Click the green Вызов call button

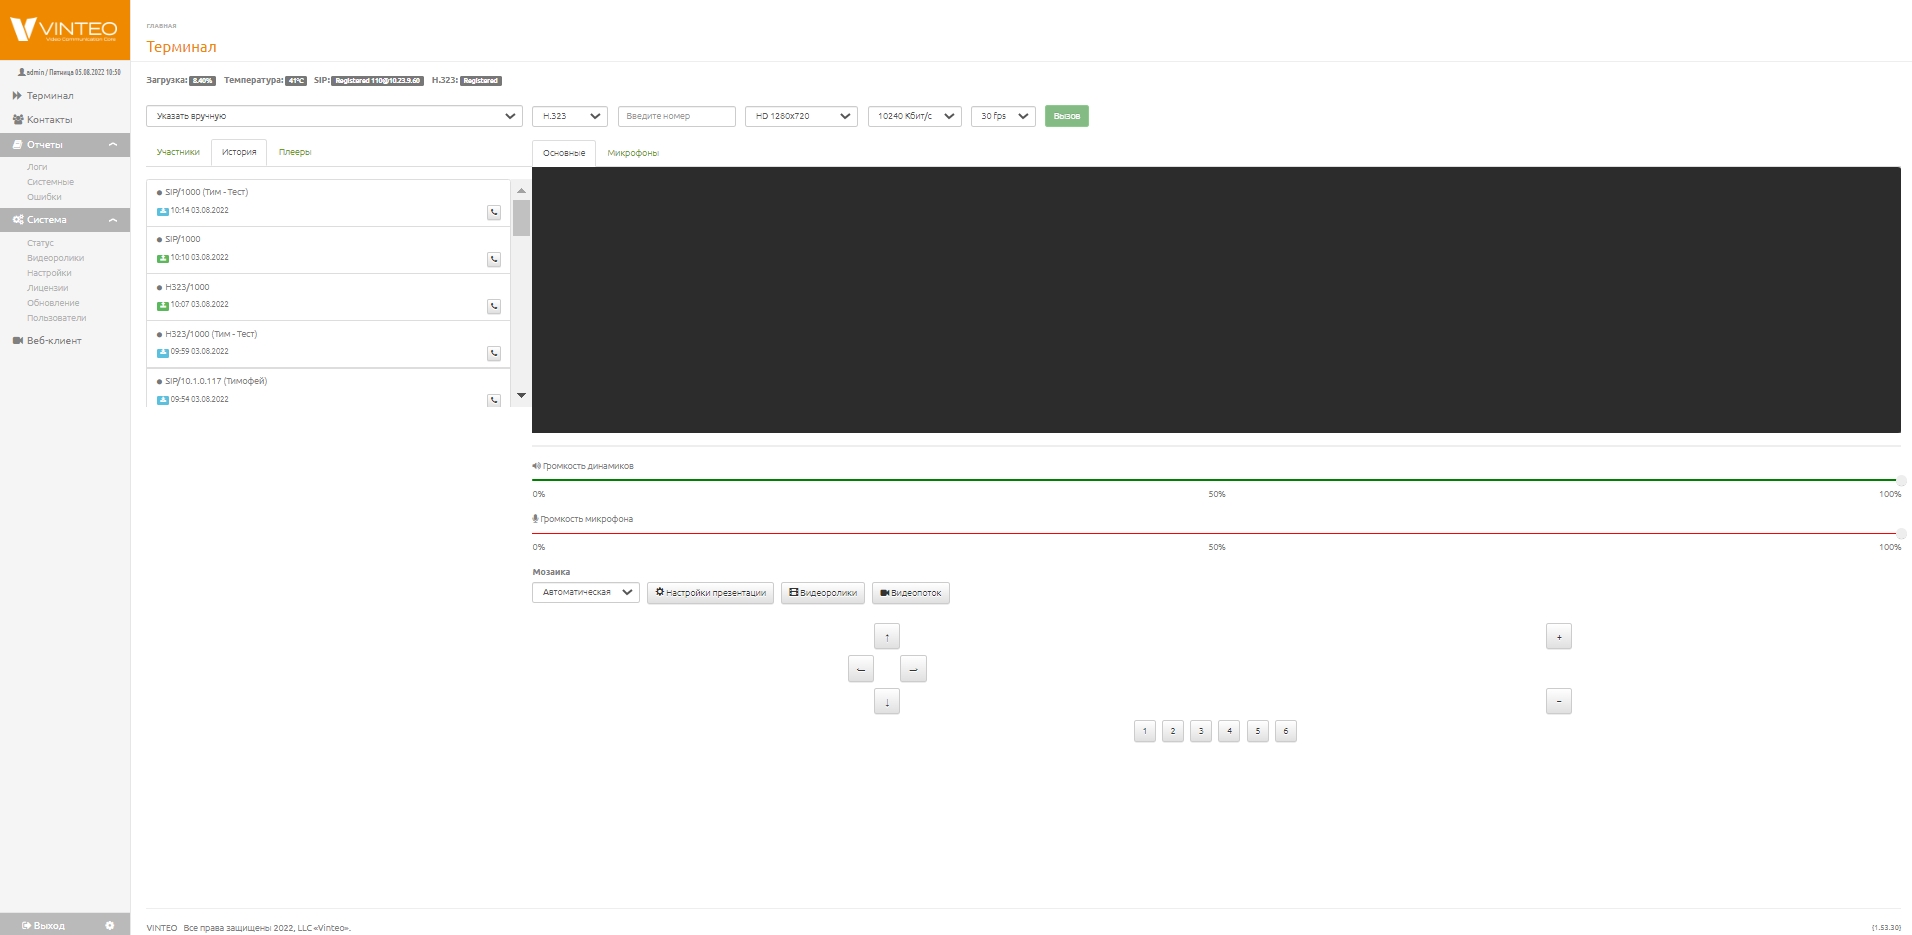click(1067, 116)
